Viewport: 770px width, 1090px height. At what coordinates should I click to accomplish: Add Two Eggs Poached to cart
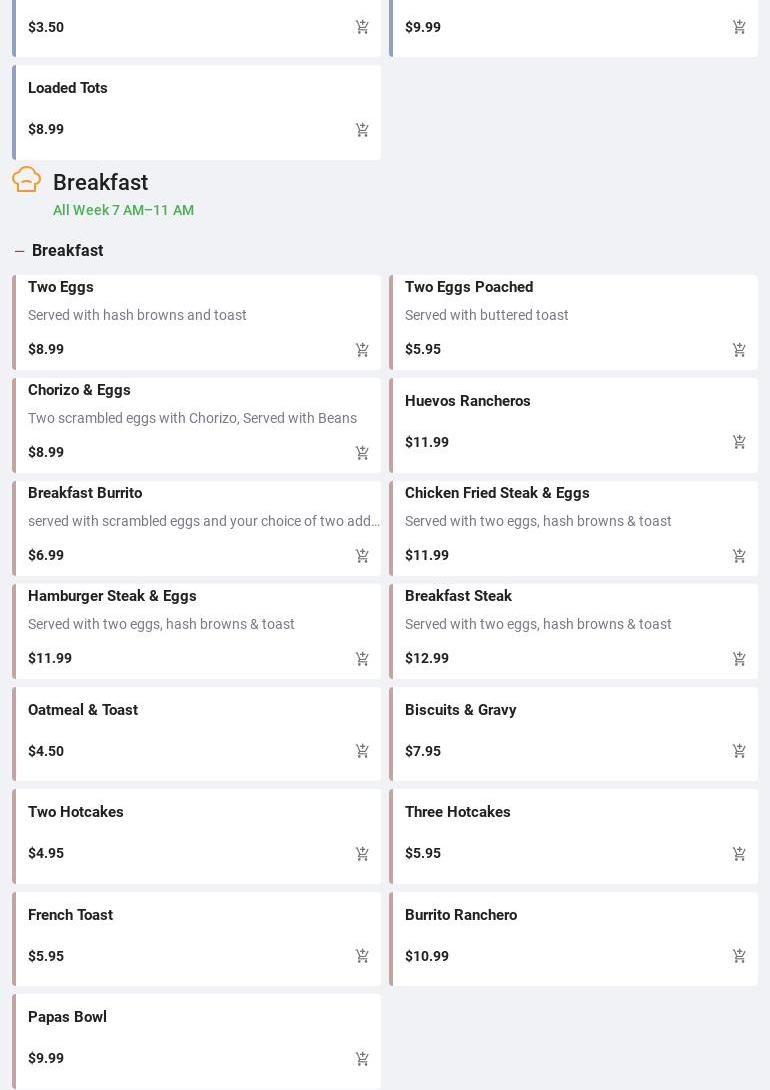point(739,350)
